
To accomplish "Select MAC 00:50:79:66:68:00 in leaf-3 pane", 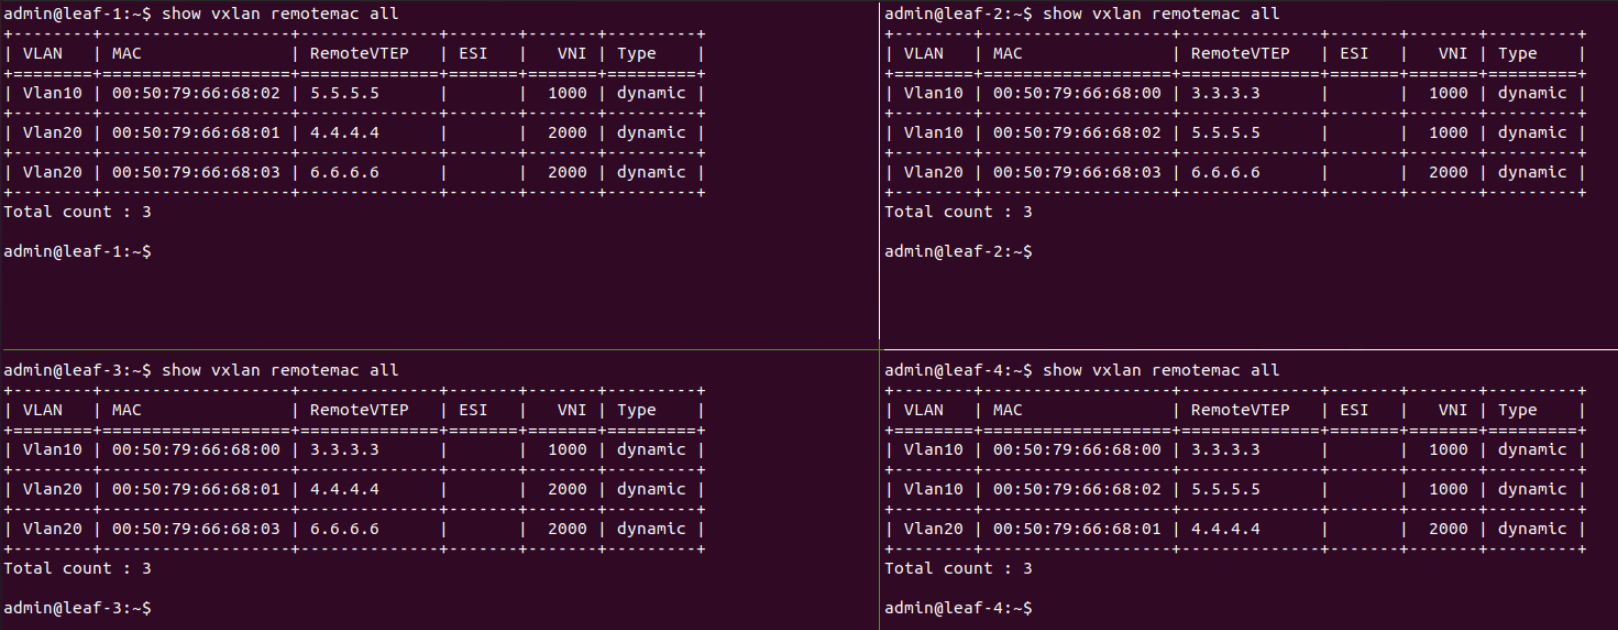I will point(196,450).
